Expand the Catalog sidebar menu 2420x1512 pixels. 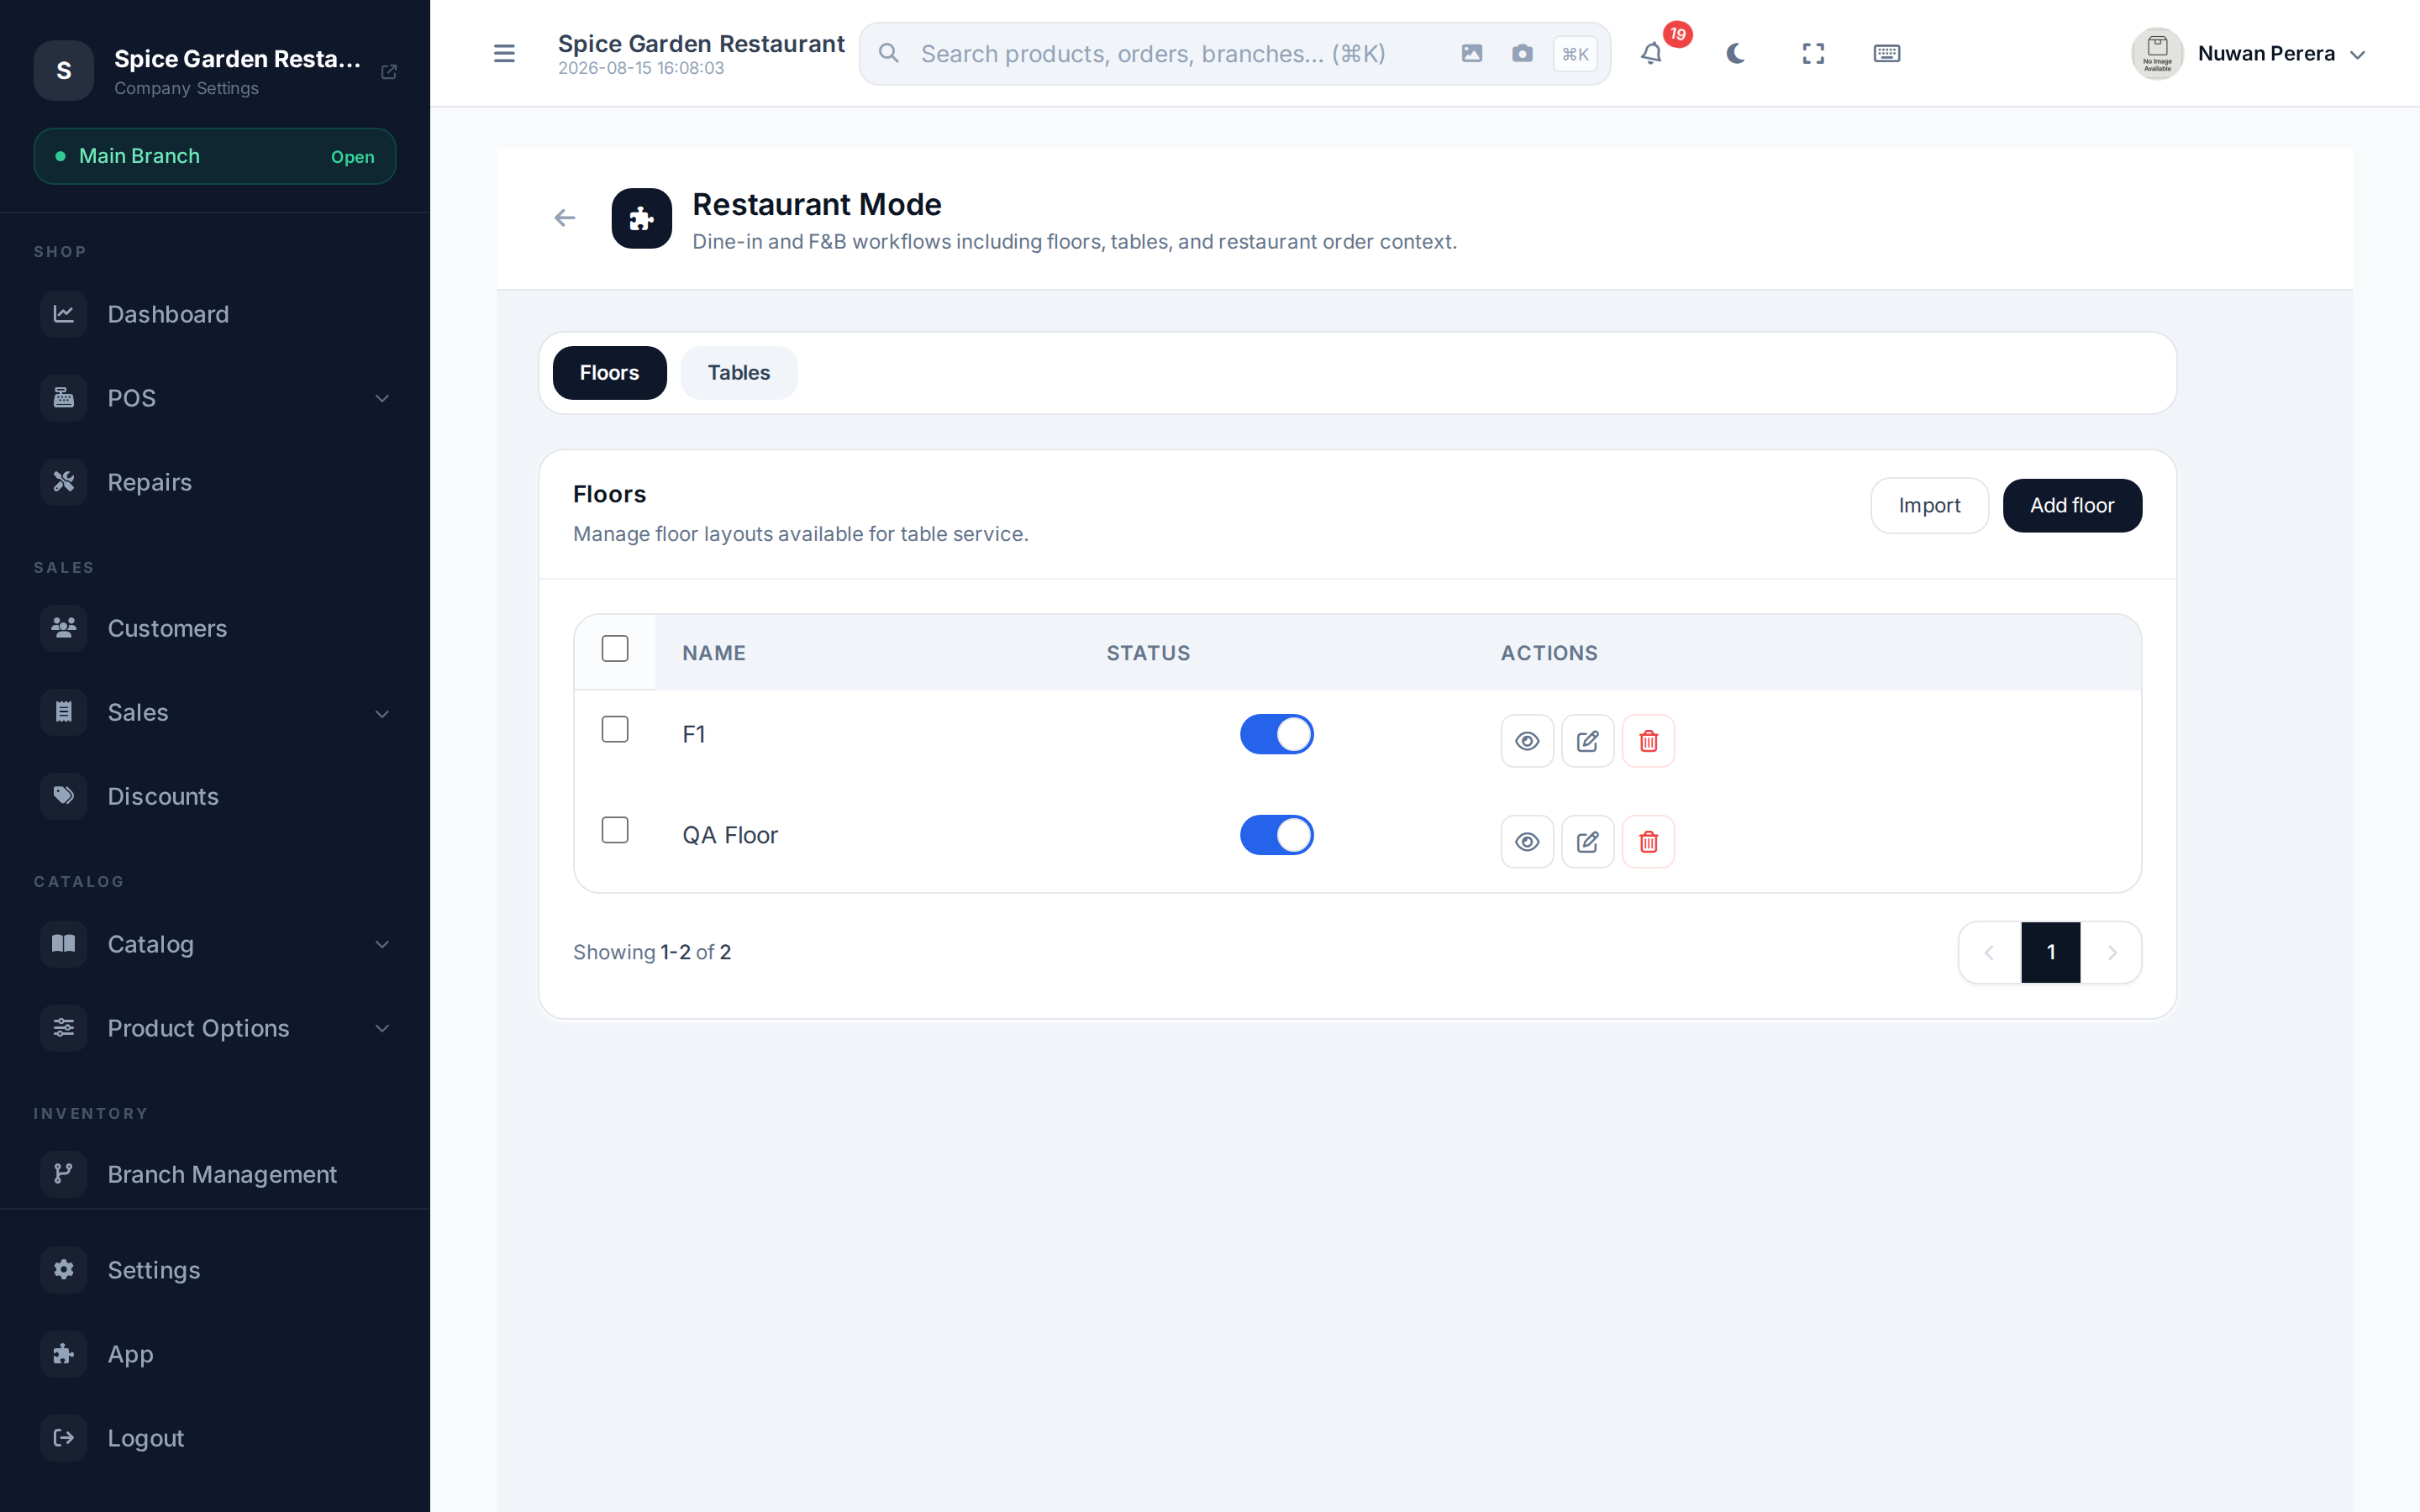pos(215,944)
